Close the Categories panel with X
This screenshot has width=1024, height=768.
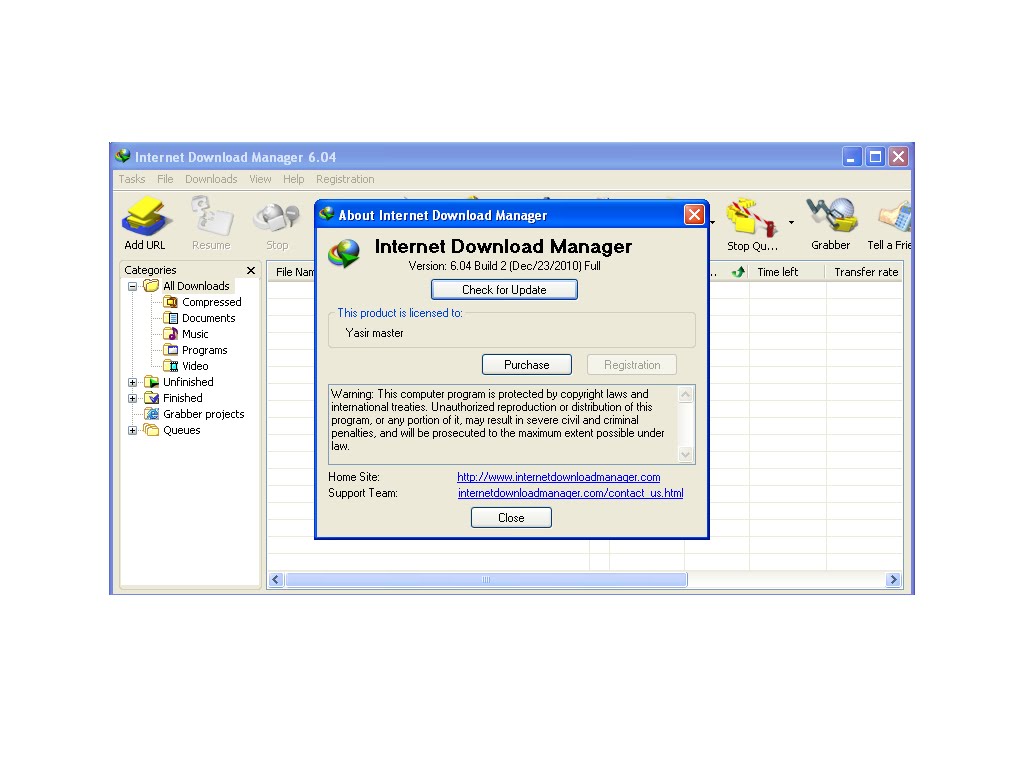pos(251,270)
